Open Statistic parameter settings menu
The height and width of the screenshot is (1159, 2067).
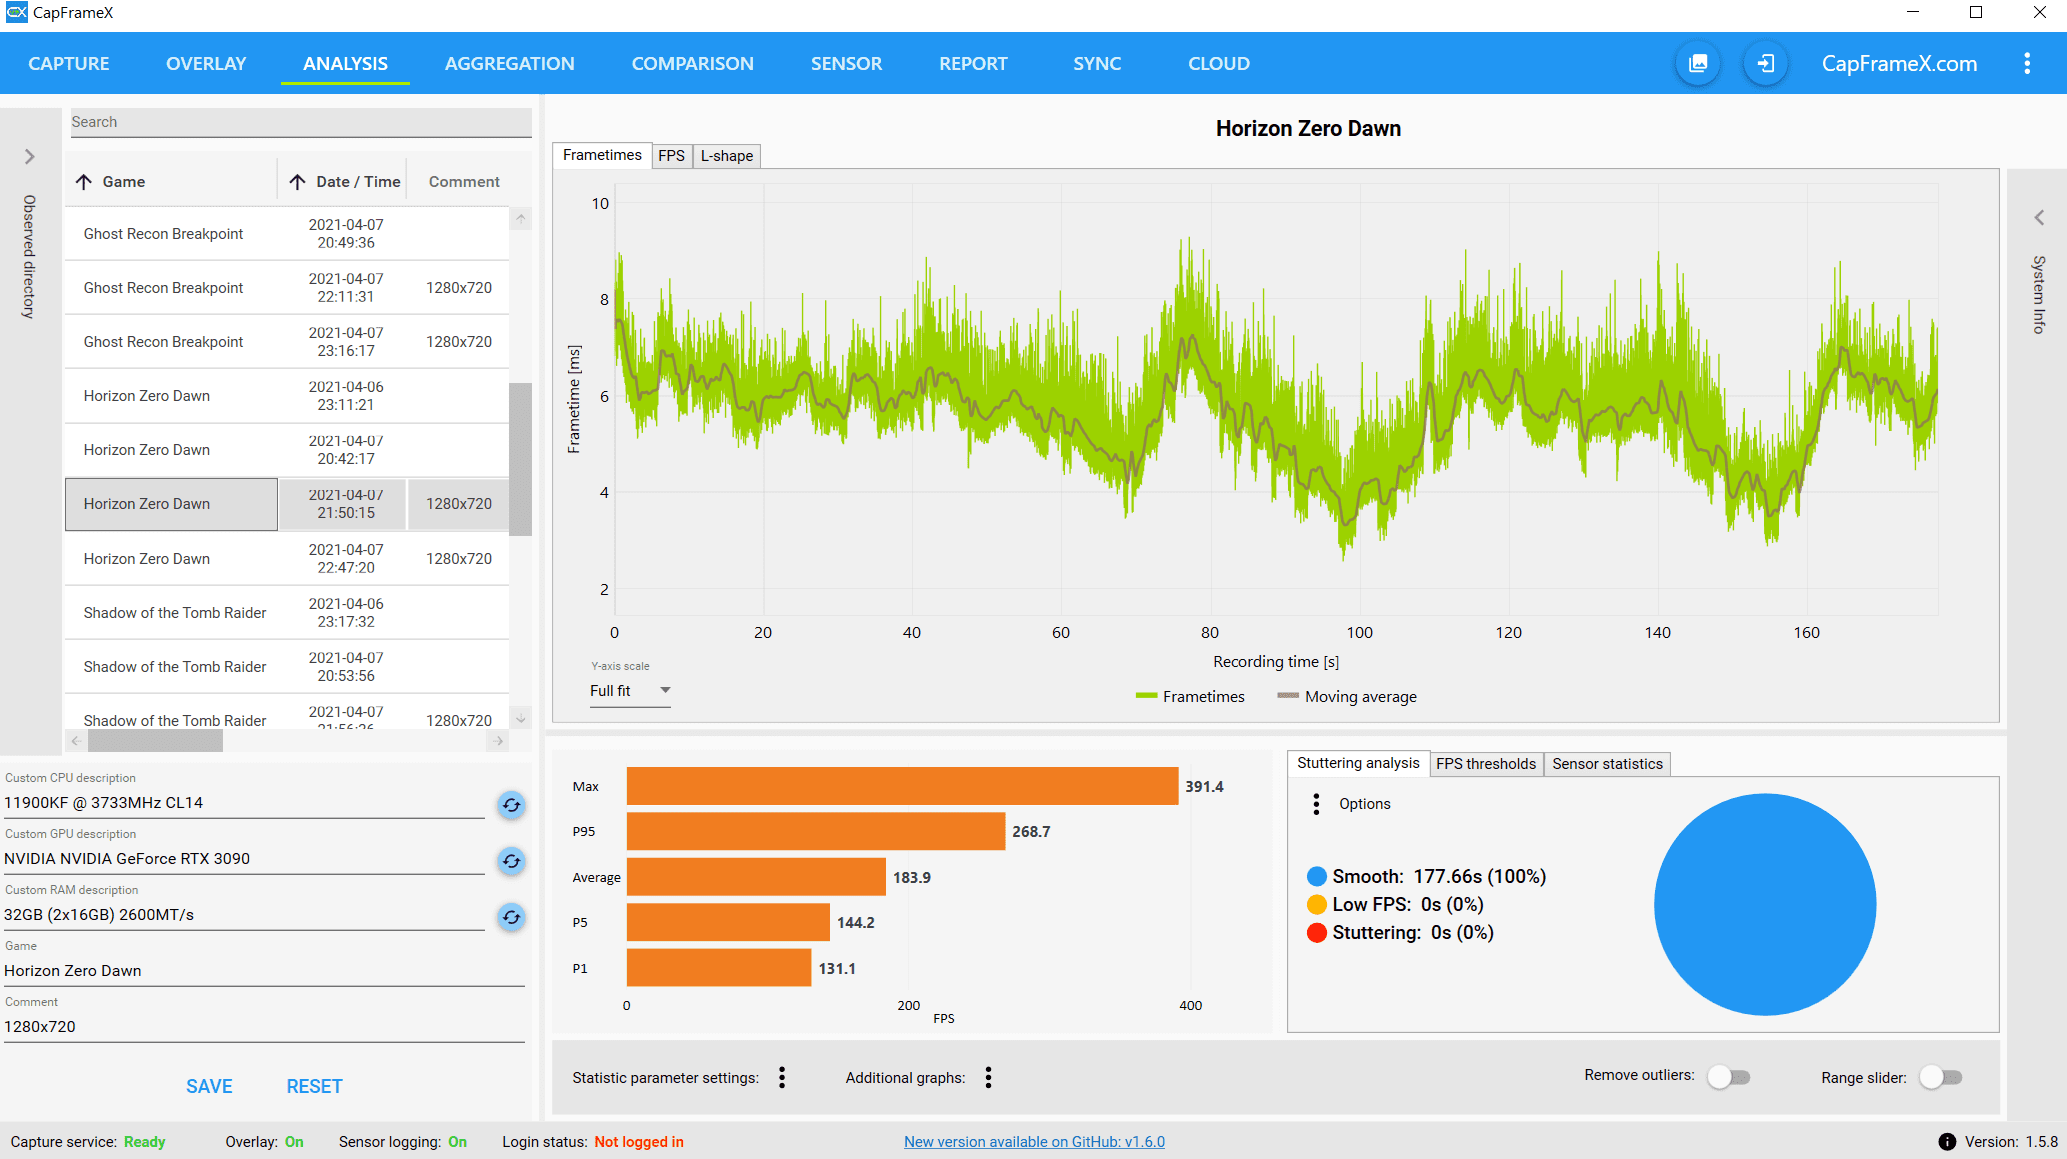pos(782,1077)
